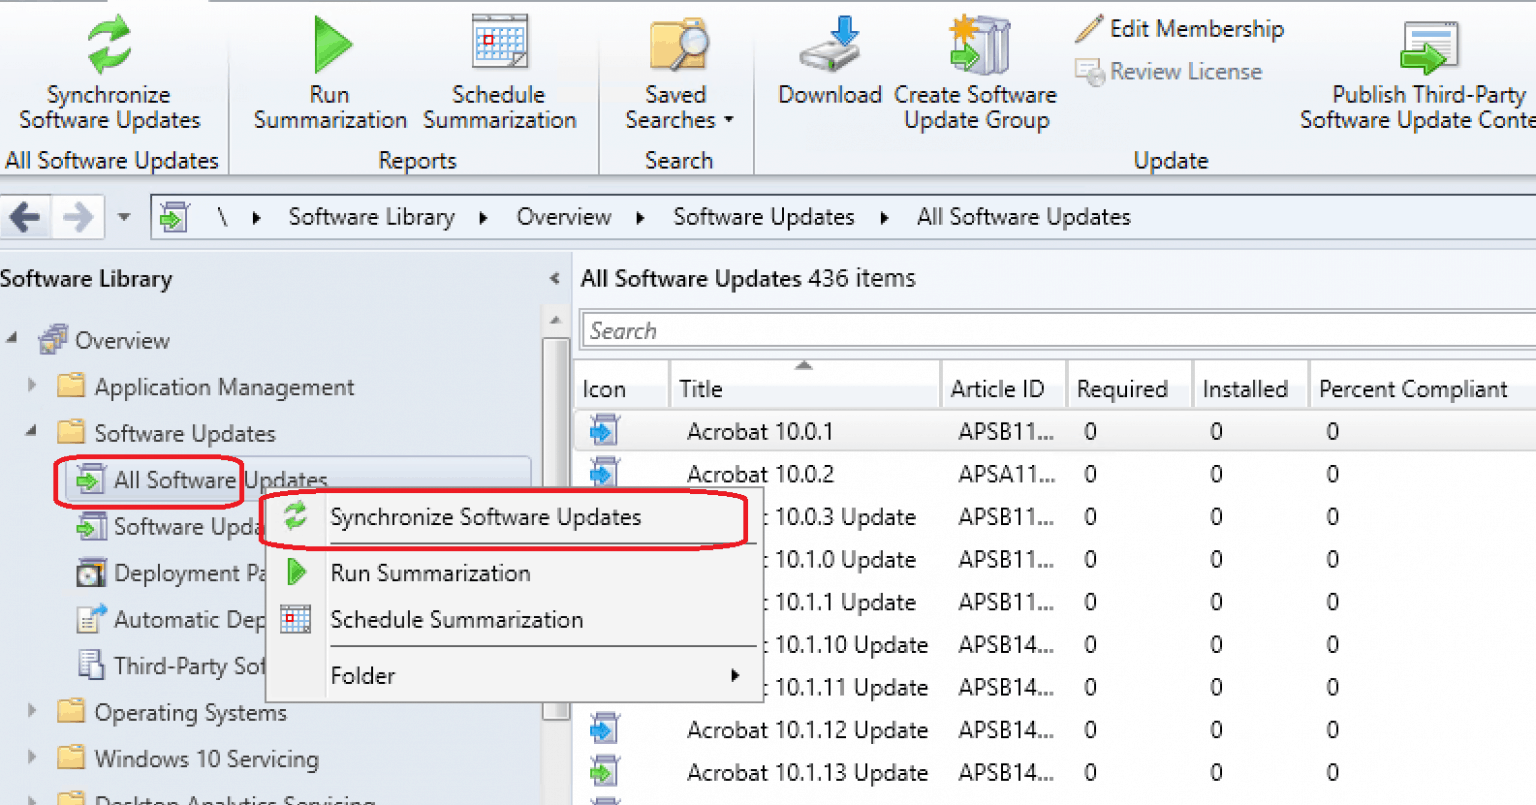The height and width of the screenshot is (805, 1536).
Task: Go back with the navigation arrow
Action: coord(25,216)
